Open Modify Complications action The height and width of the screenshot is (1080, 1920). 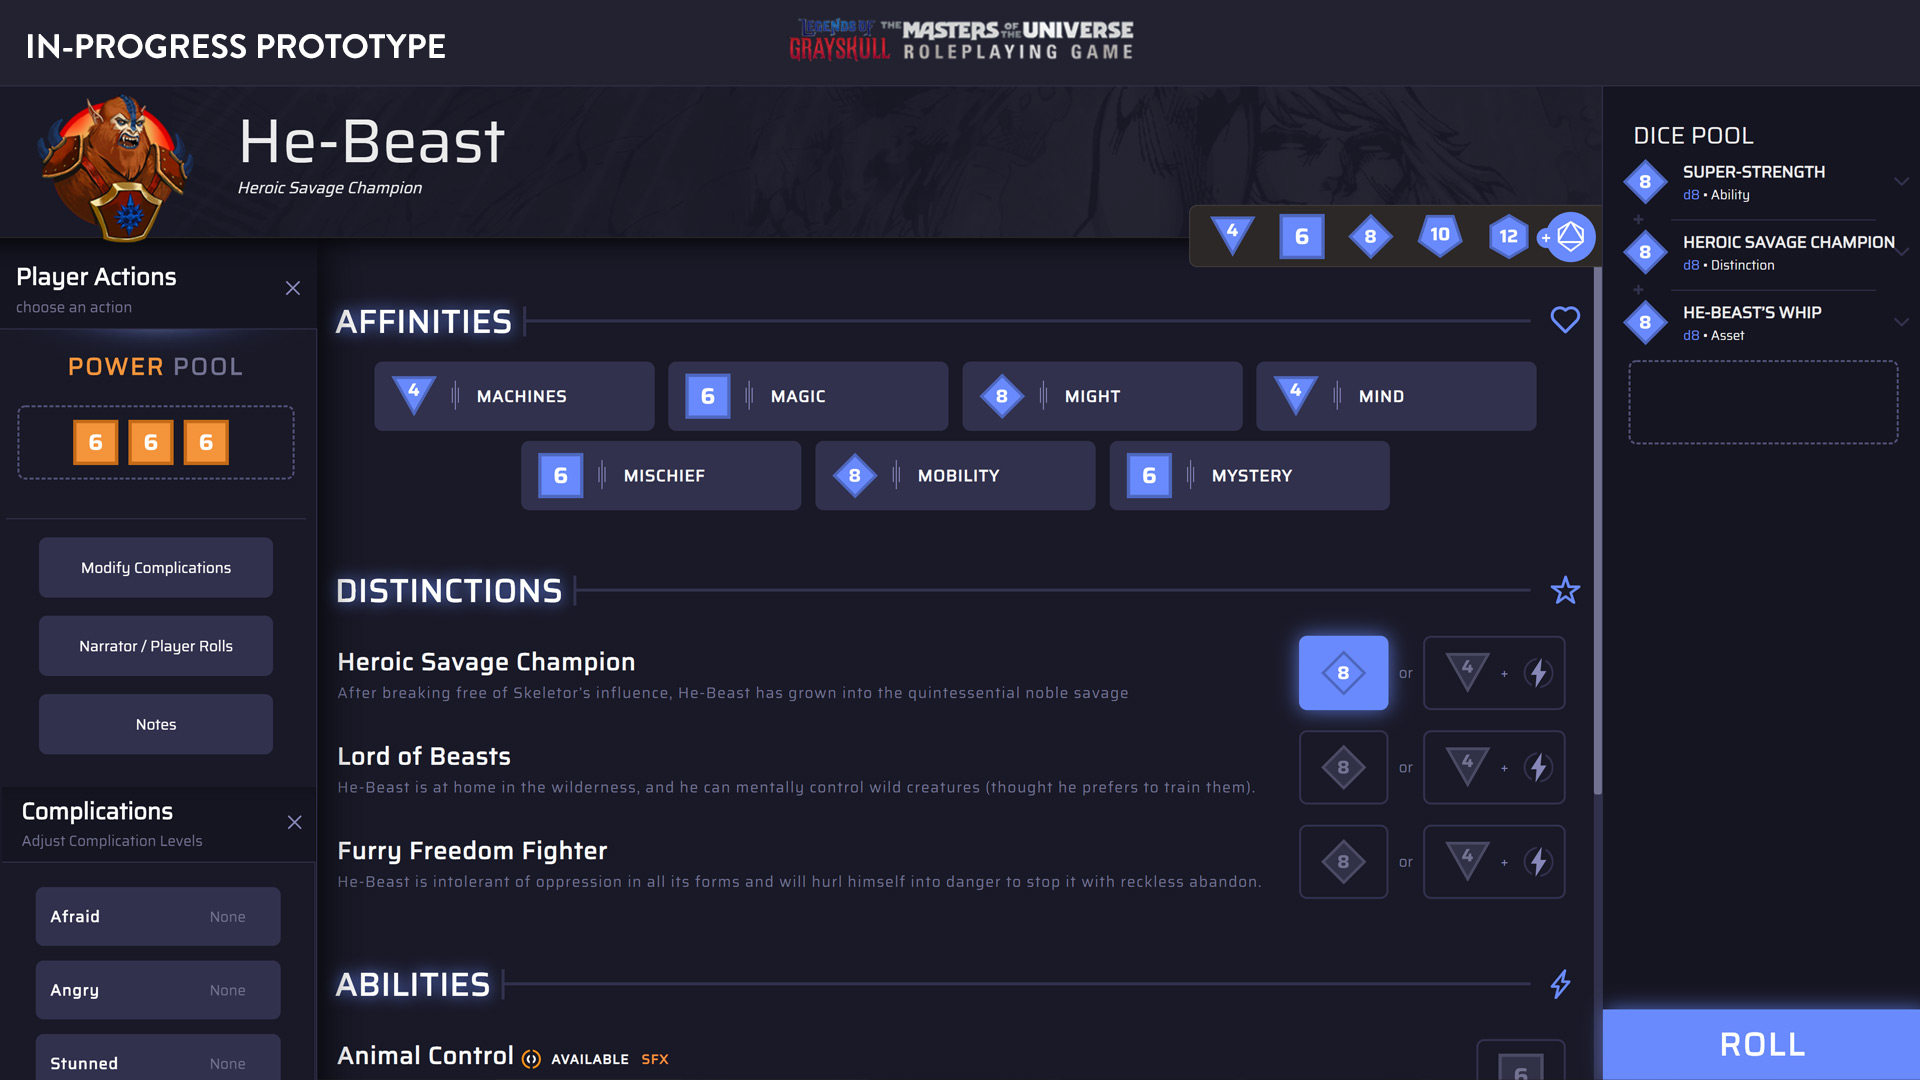click(156, 567)
